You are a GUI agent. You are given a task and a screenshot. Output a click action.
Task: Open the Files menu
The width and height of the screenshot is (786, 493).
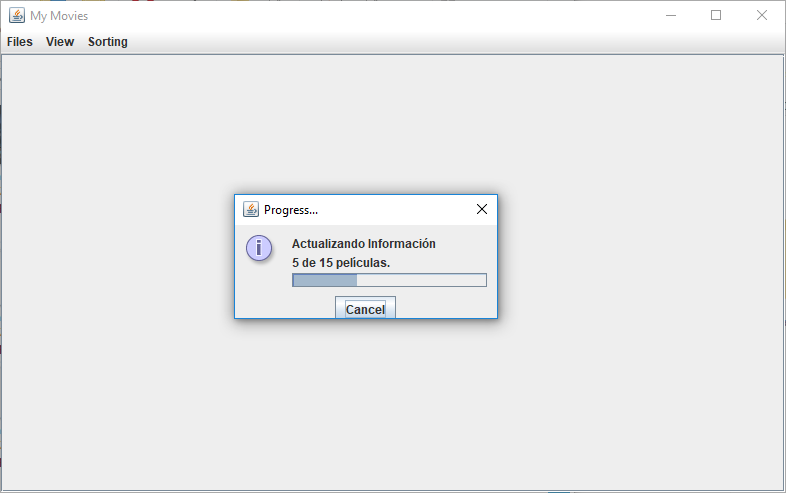tap(20, 42)
